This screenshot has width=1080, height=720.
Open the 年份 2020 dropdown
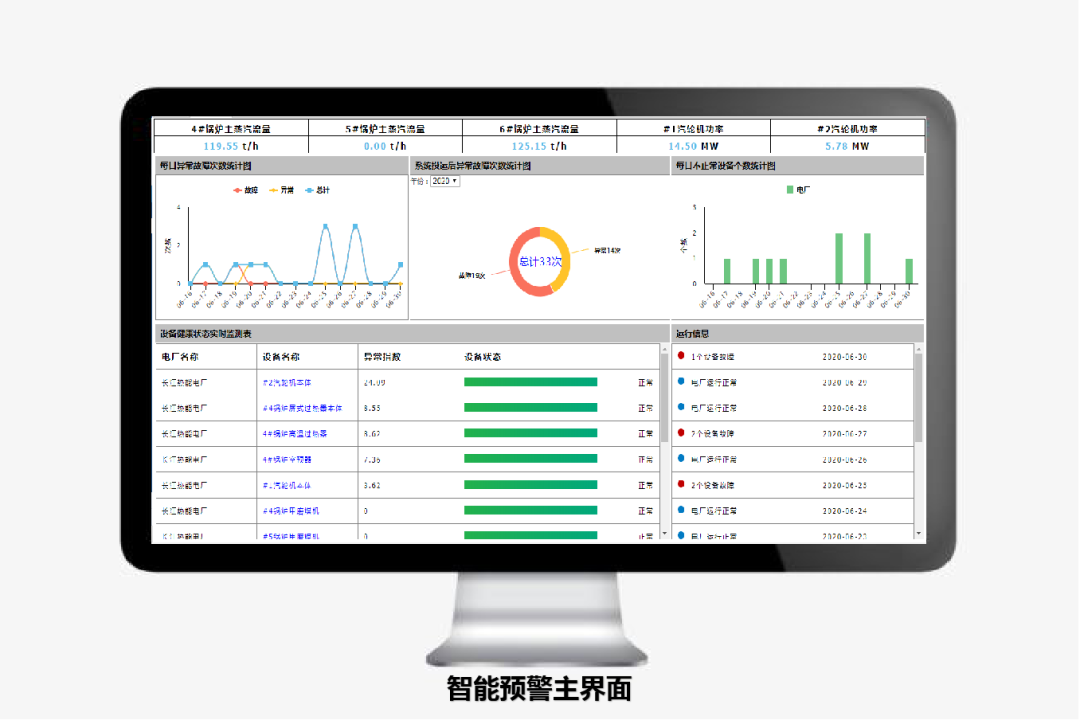(x=443, y=181)
